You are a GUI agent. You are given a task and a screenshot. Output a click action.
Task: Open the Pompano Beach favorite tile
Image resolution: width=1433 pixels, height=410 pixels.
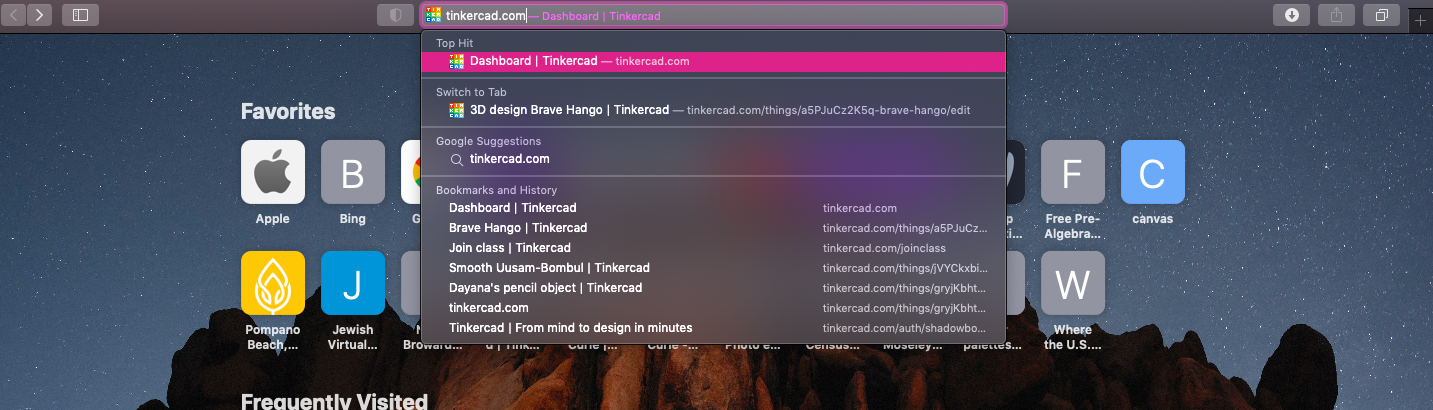(273, 283)
